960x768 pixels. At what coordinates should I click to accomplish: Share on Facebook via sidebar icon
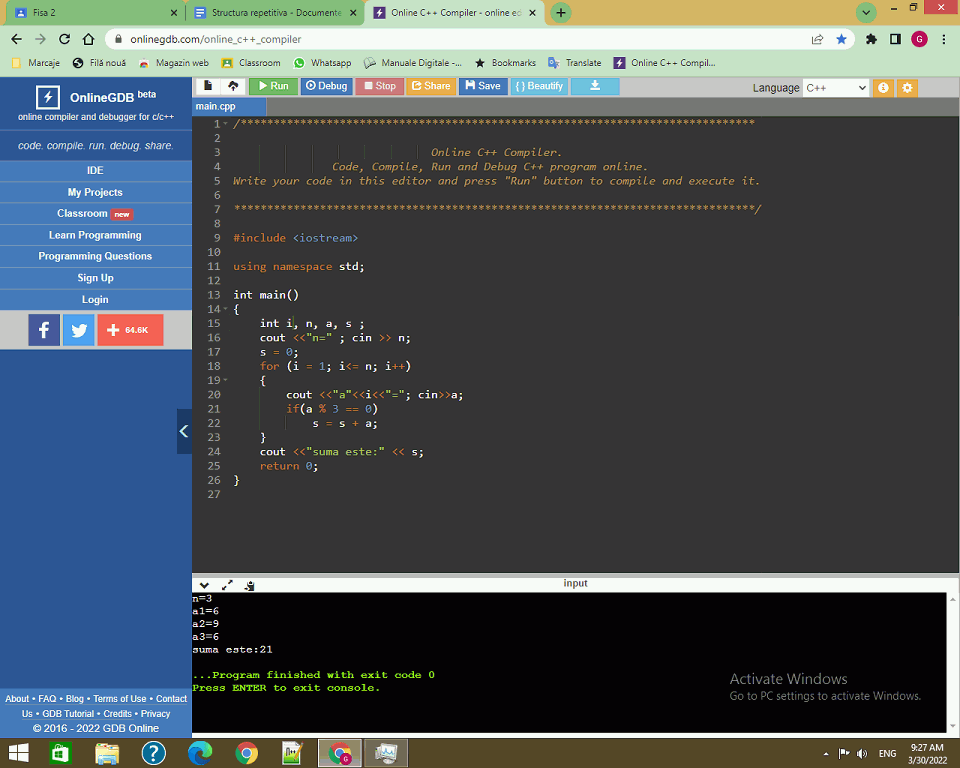coord(44,330)
